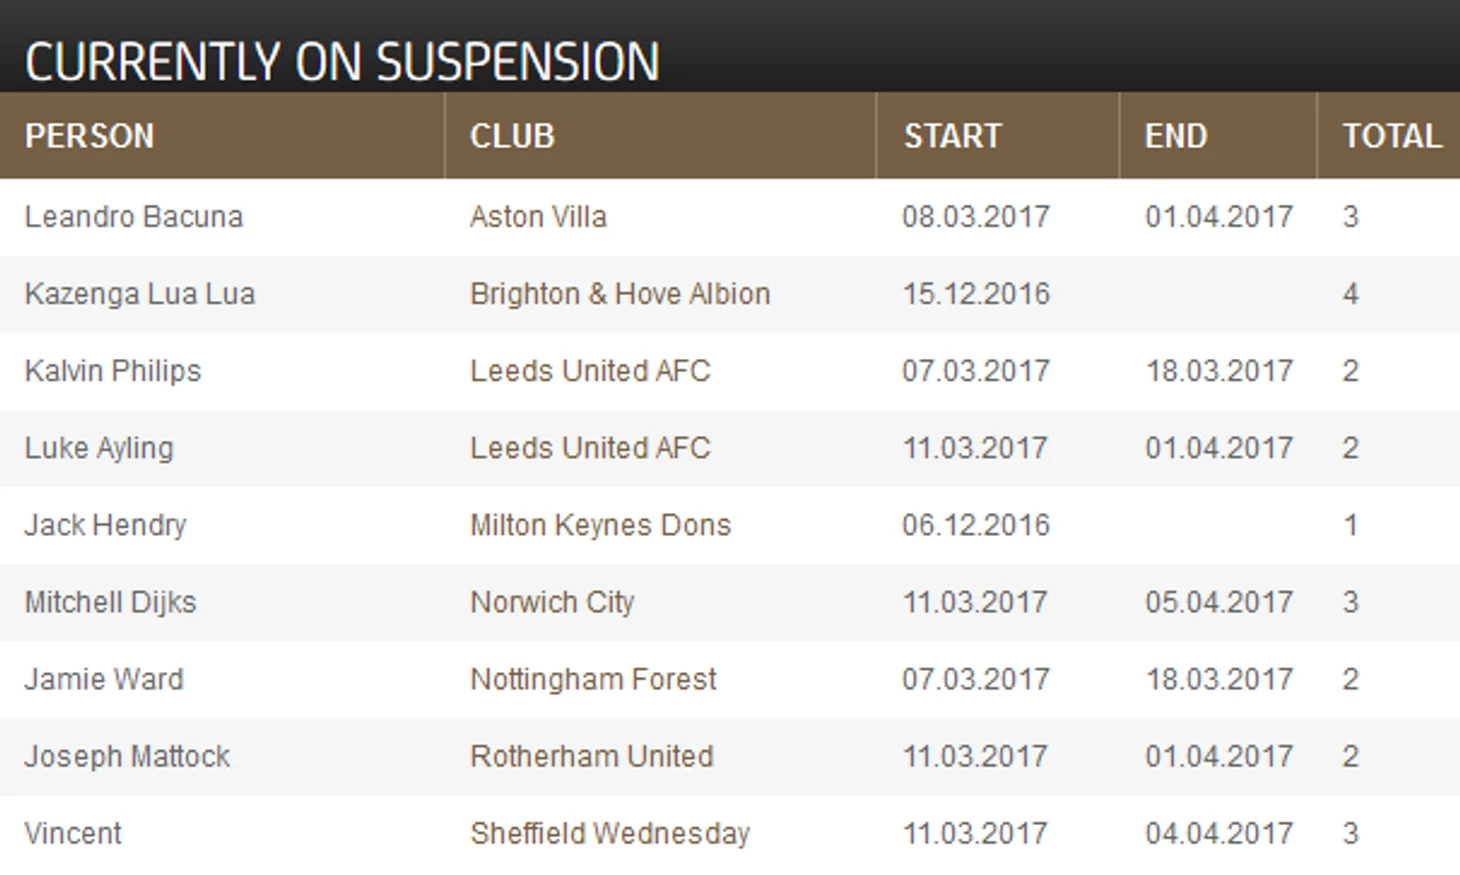Open Nottingham Forest club entry
Viewport: 1460px width, 875px height.
pyautogui.click(x=593, y=679)
